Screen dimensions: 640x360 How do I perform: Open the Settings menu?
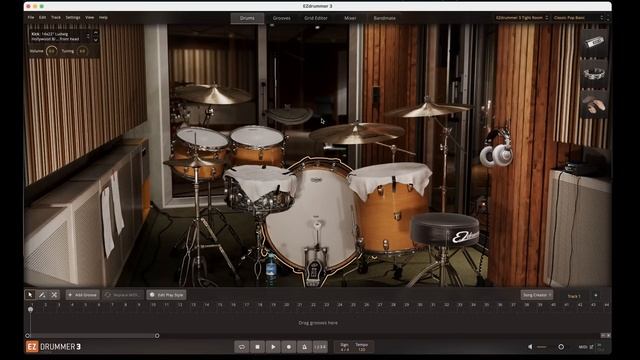point(73,18)
